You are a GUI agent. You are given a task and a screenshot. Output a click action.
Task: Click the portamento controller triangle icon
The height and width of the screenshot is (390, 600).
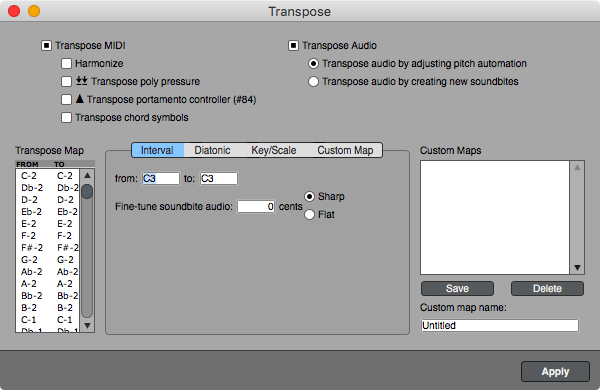pyautogui.click(x=80, y=98)
